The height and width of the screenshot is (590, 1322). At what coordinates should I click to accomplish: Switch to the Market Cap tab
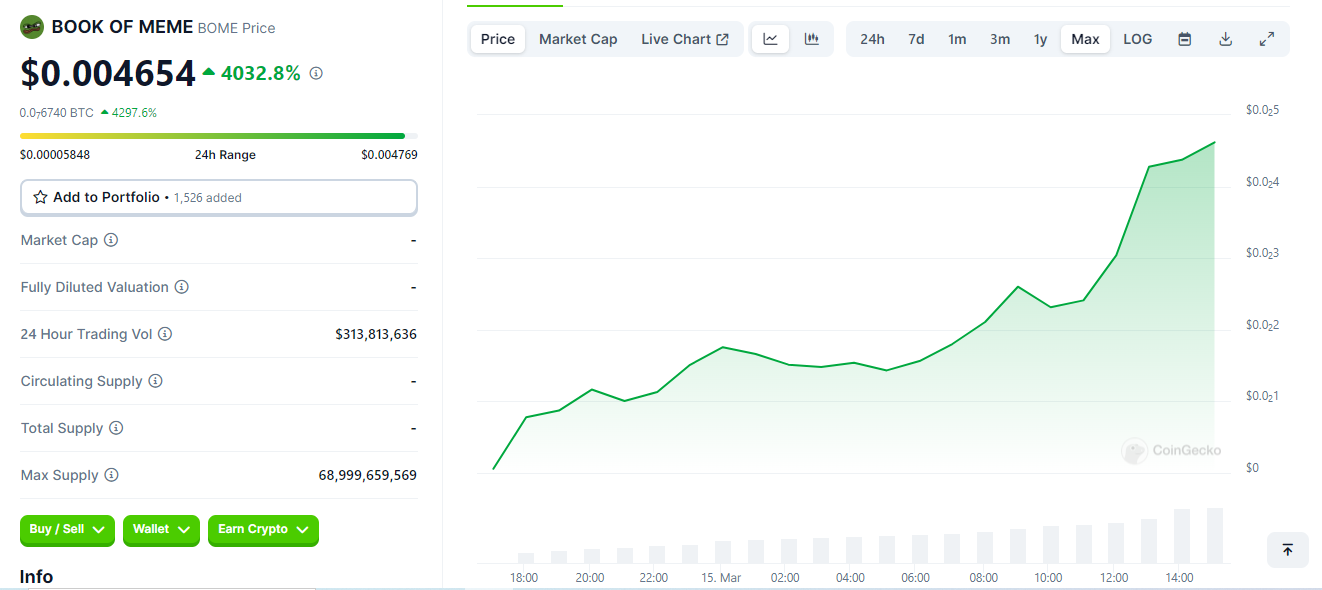pos(578,39)
